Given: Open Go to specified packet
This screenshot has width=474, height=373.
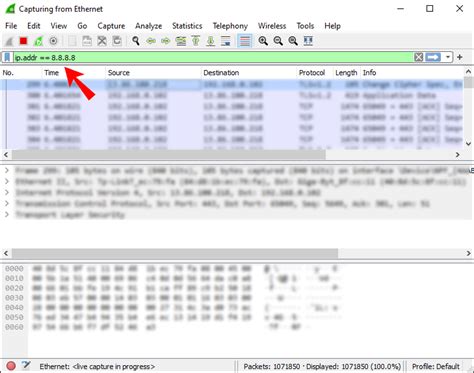Looking at the screenshot, I should coord(181,41).
